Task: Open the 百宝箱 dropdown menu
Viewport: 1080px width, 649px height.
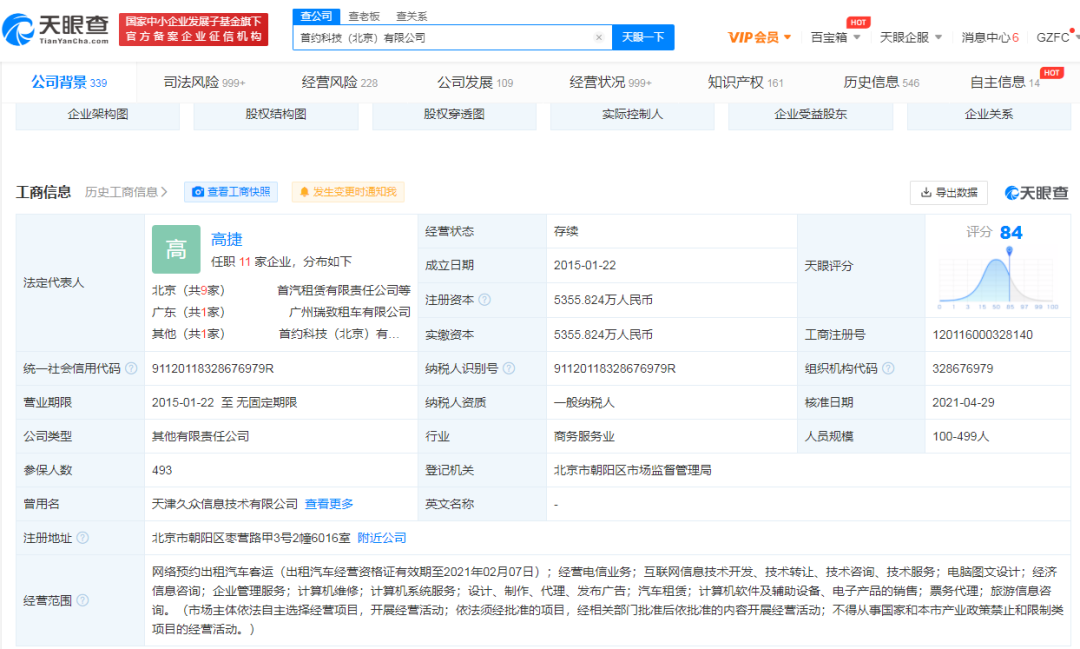Action: (x=835, y=37)
